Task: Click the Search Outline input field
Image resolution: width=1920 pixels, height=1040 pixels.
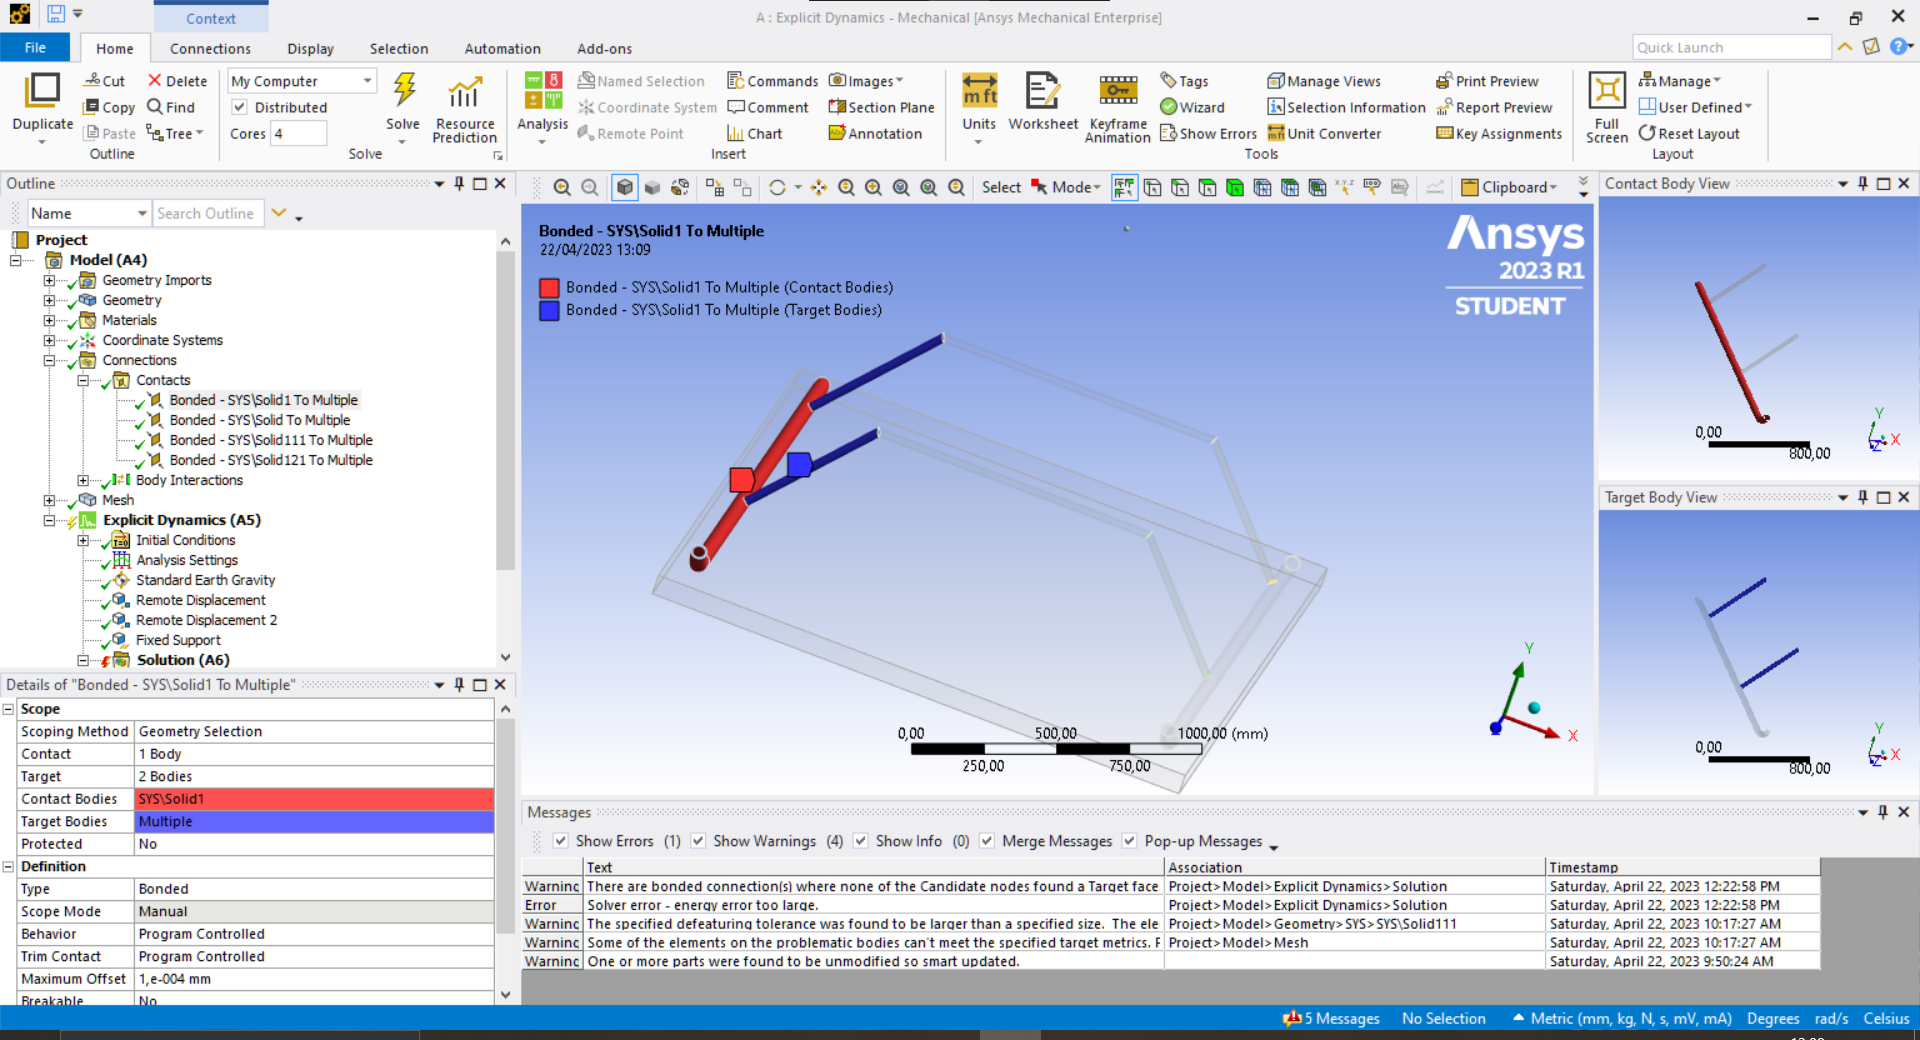Action: point(206,213)
